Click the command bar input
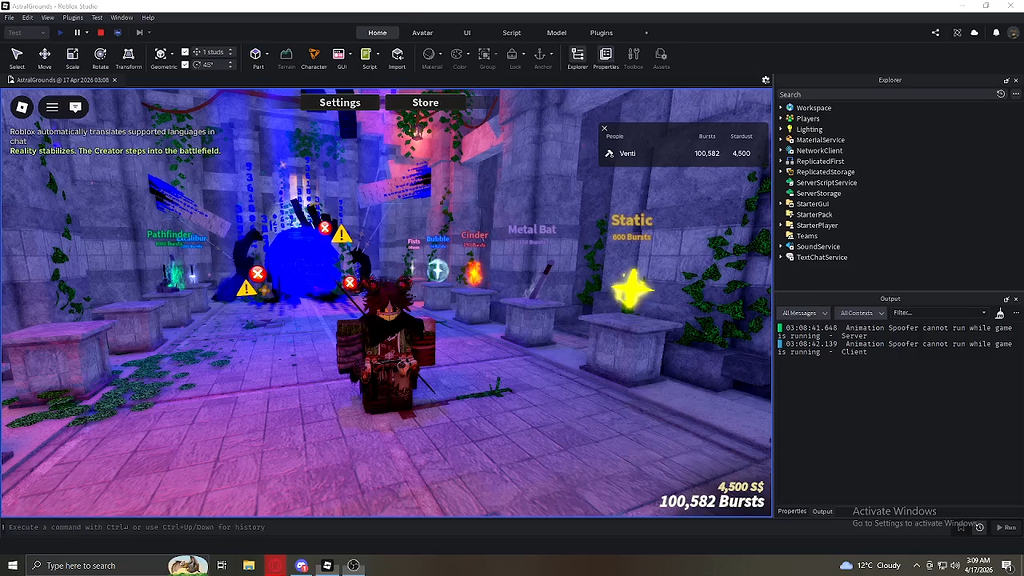 coord(477,527)
